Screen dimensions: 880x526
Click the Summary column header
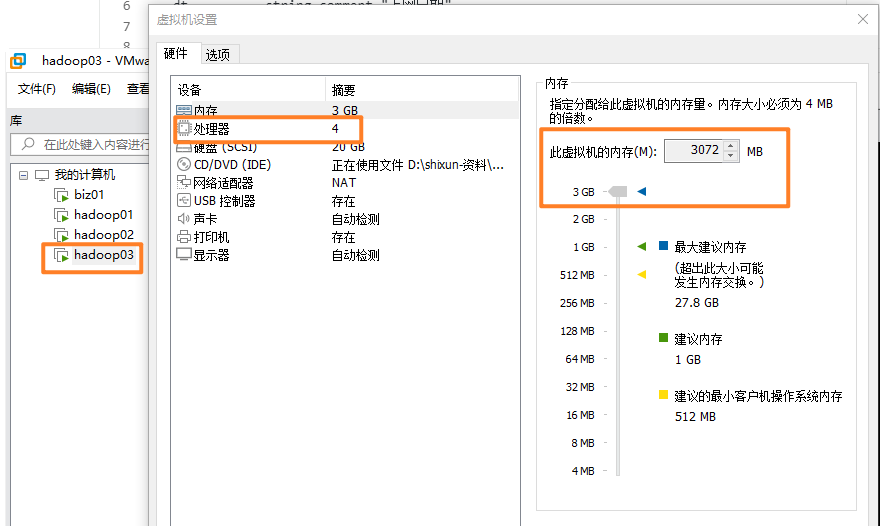(x=422, y=90)
